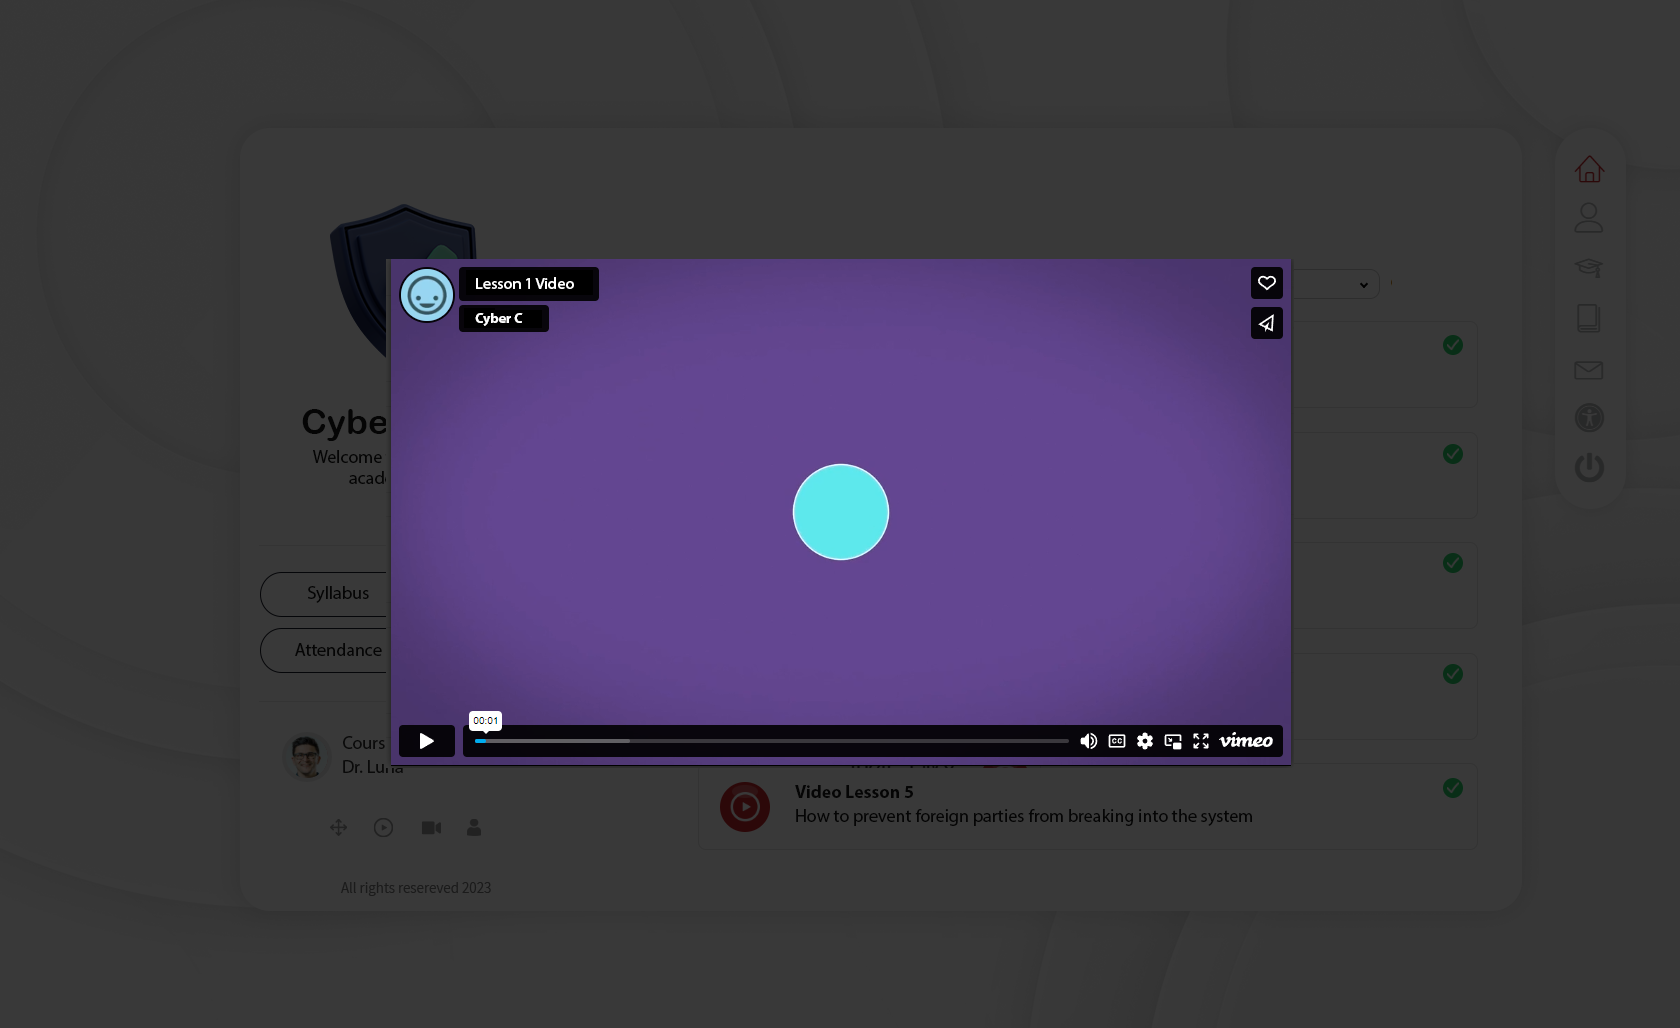Open the uploader smiley avatar
This screenshot has height=1028, width=1680.
pos(427,295)
